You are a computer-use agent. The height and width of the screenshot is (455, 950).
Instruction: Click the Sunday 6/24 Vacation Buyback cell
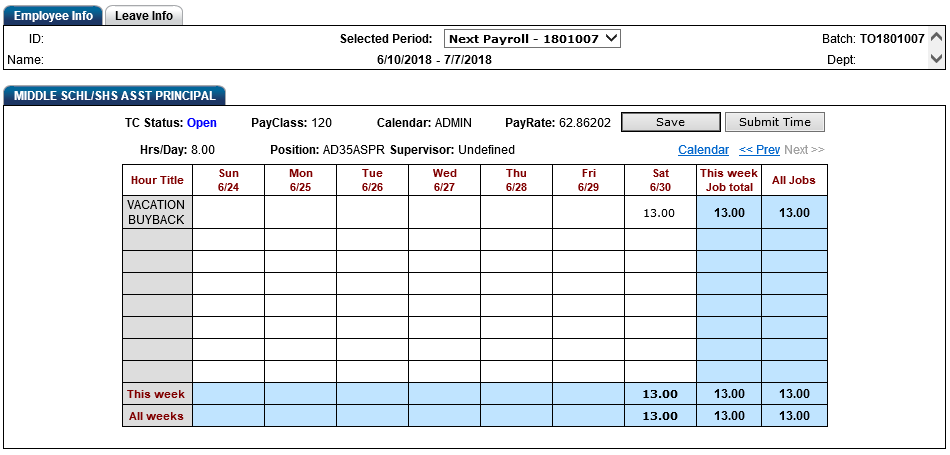pos(228,212)
